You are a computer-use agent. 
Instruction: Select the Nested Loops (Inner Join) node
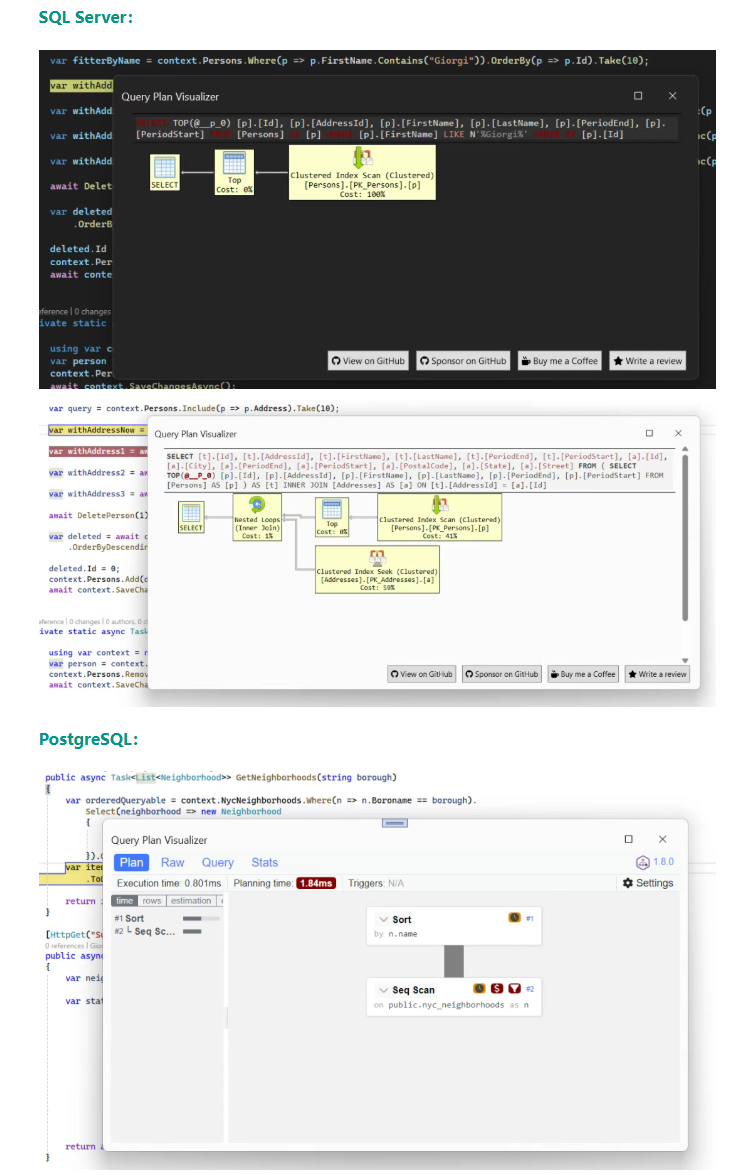tap(257, 517)
